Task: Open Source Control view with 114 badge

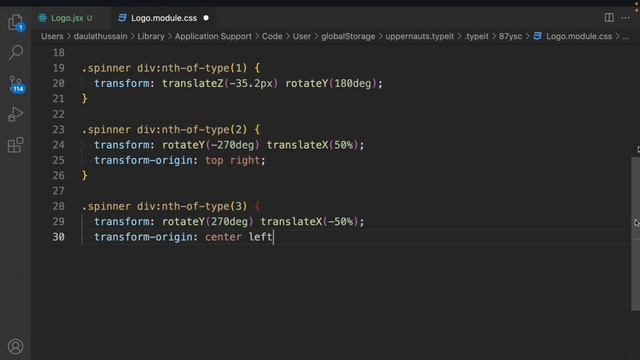Action: pos(16,84)
